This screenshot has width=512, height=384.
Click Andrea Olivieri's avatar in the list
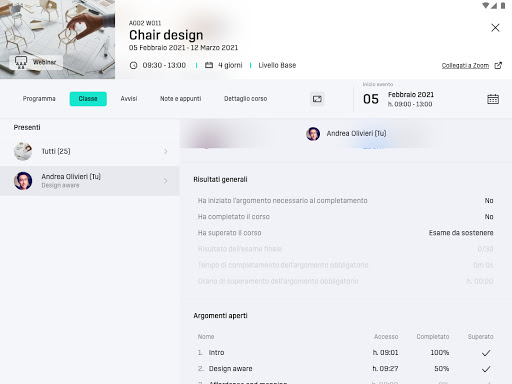23,181
